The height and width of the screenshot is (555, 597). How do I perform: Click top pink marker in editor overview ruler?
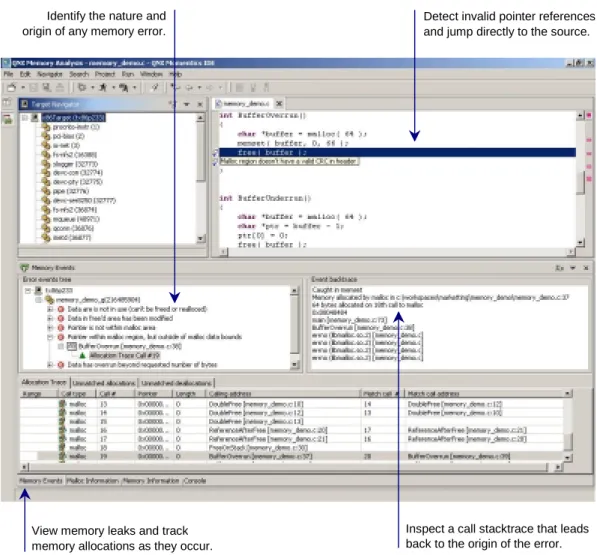[589, 115]
